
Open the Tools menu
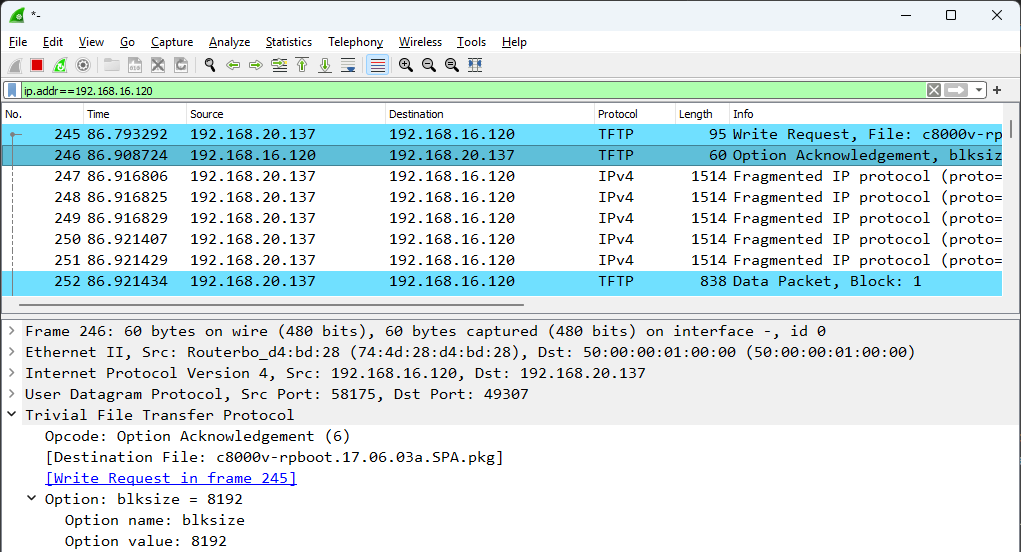[x=471, y=42]
